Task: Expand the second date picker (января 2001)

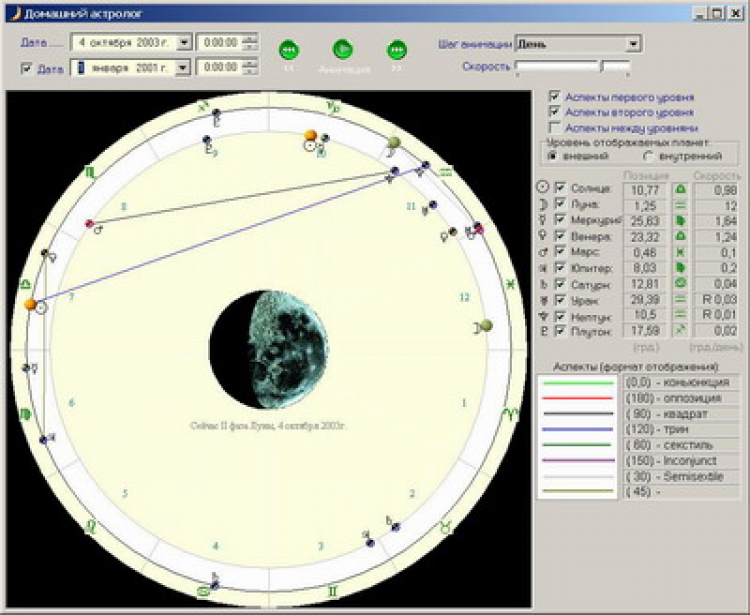Action: [182, 67]
